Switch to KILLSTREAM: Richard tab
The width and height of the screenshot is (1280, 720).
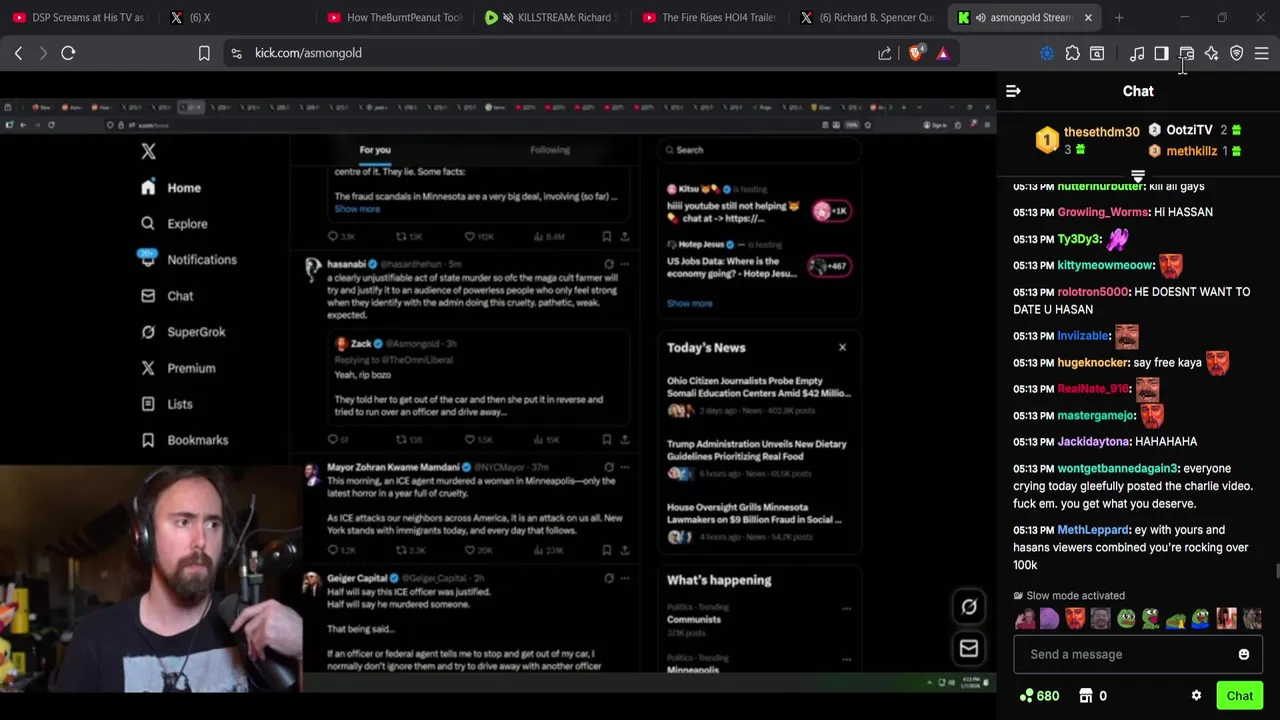click(553, 17)
